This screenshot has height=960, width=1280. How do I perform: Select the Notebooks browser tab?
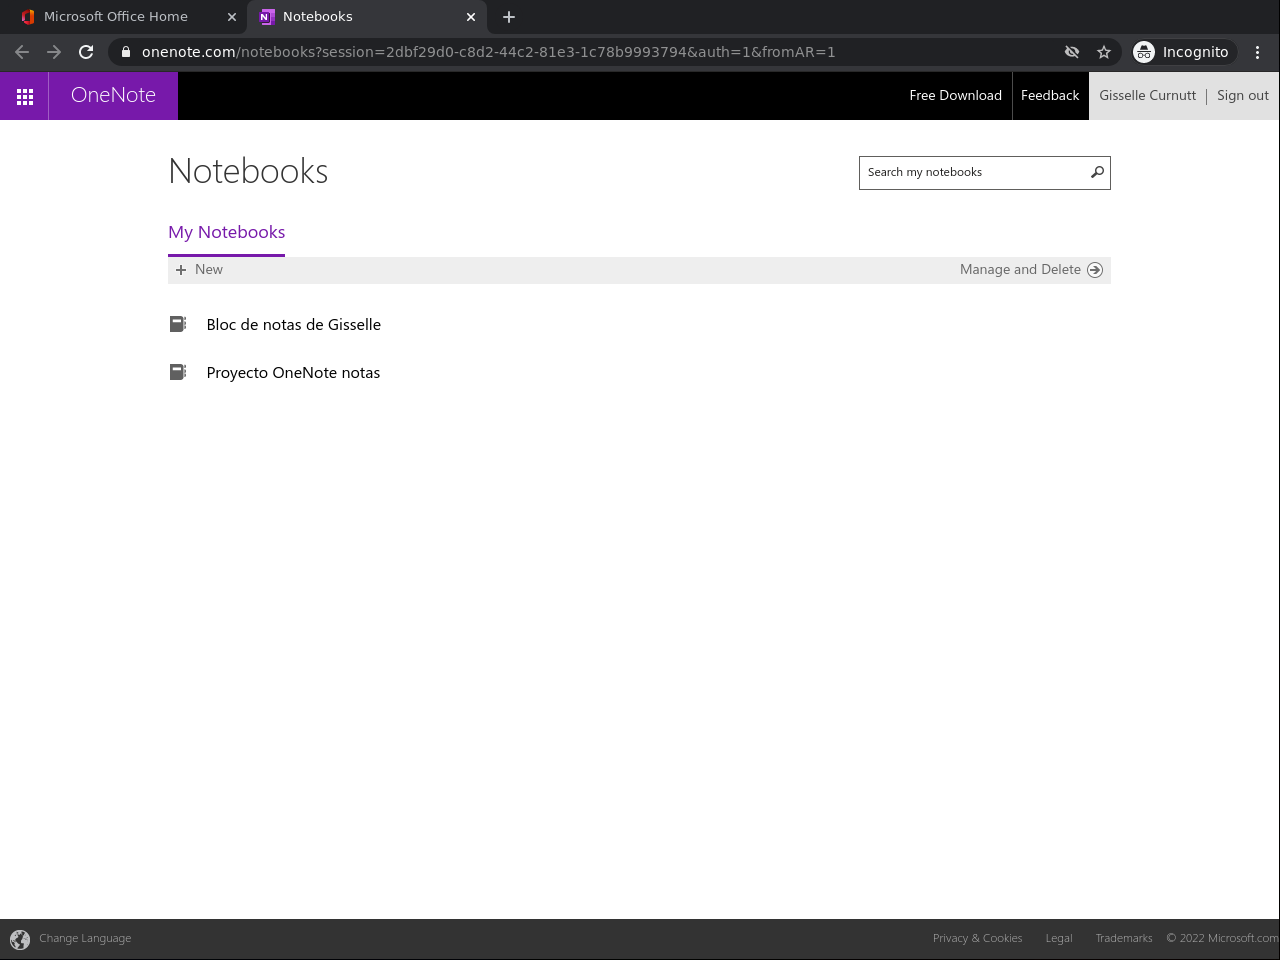point(367,17)
